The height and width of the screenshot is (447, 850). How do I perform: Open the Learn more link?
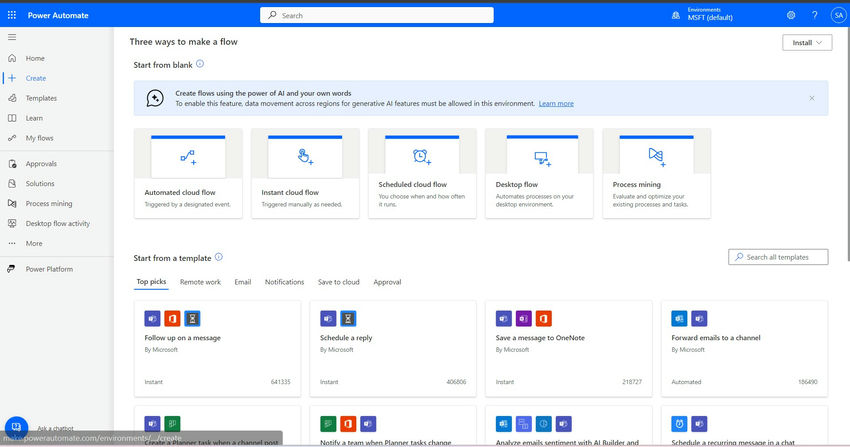point(556,103)
